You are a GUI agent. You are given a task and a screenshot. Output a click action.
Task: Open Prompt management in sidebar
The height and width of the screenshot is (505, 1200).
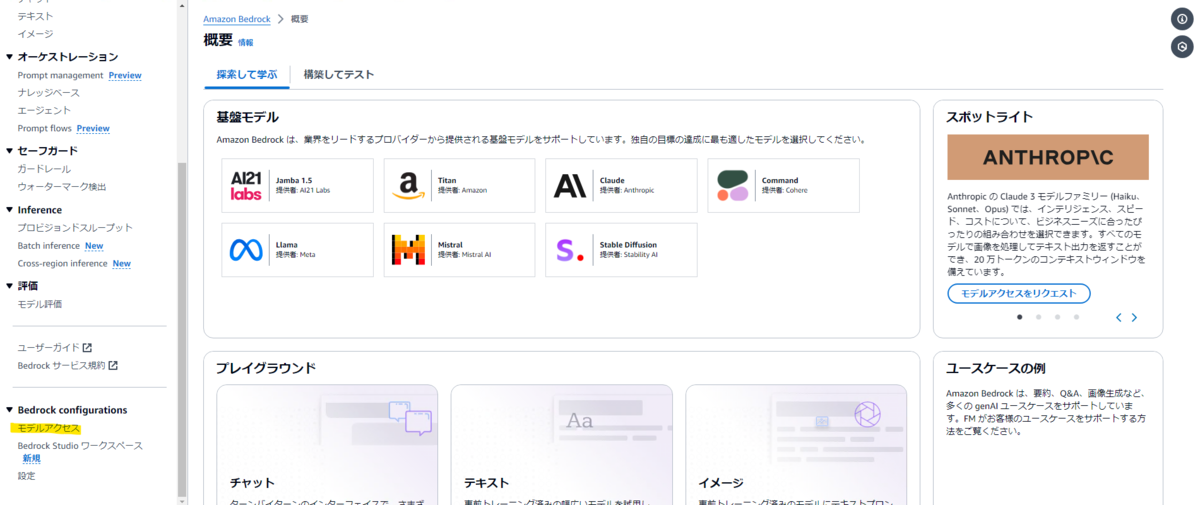coord(60,75)
